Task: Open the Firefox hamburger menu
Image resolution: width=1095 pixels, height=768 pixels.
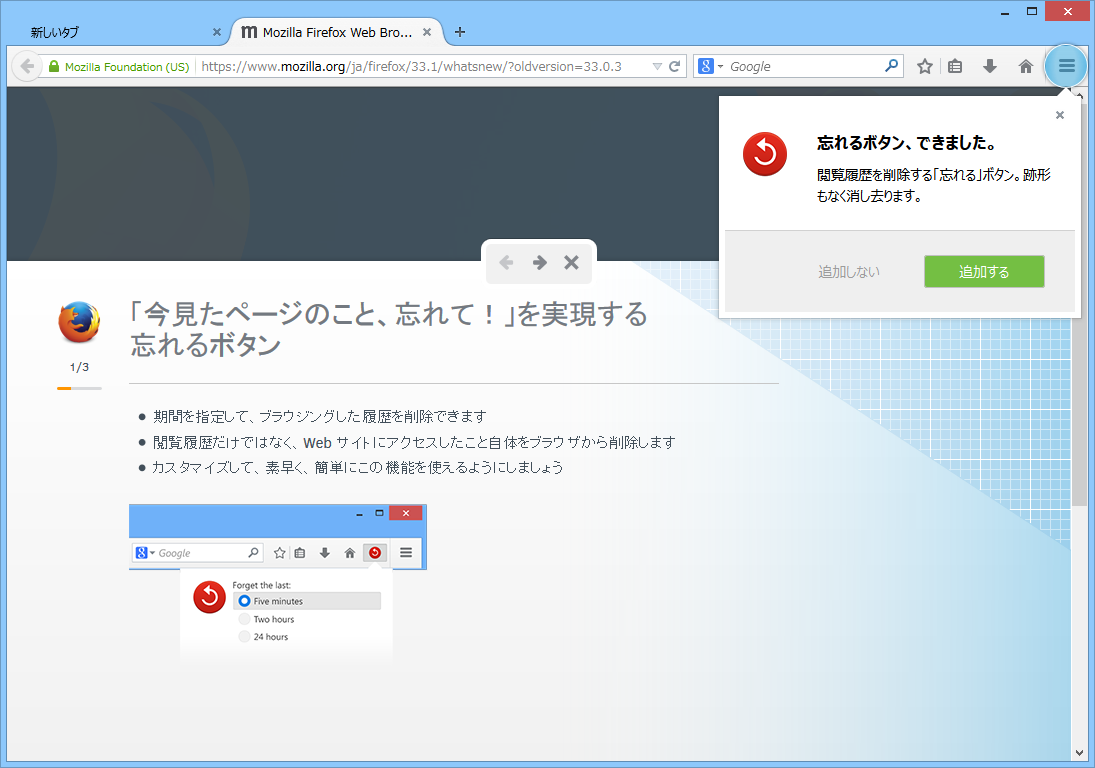Action: point(1065,65)
